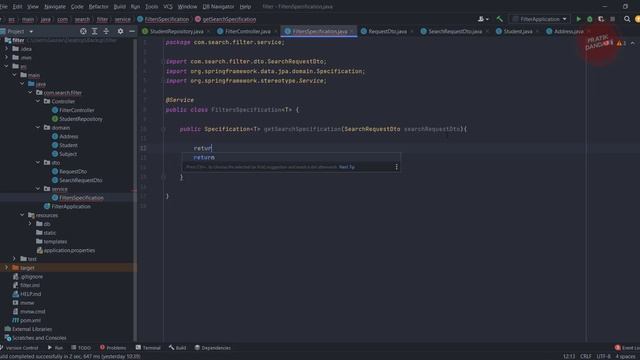
Task: Click the Next Tip link in completion popup
Action: (x=347, y=167)
